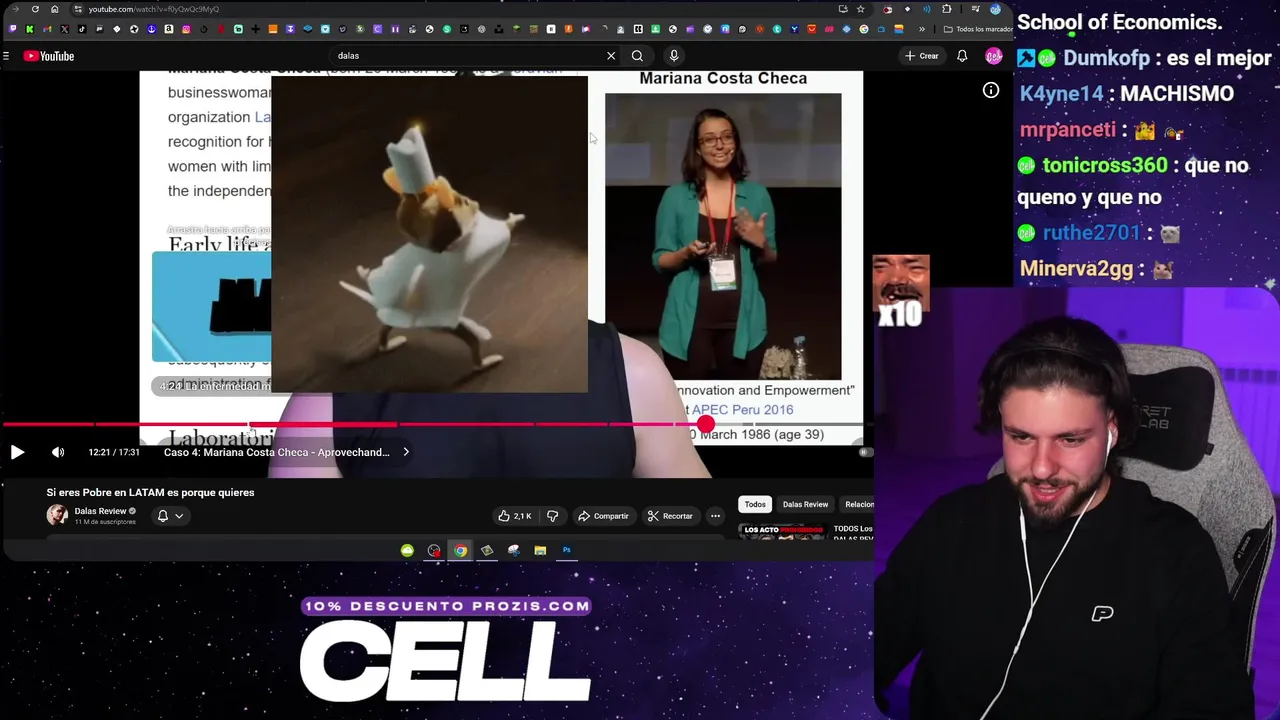Clip the video with Recortar
Screen dimensions: 1280x720
click(x=670, y=516)
